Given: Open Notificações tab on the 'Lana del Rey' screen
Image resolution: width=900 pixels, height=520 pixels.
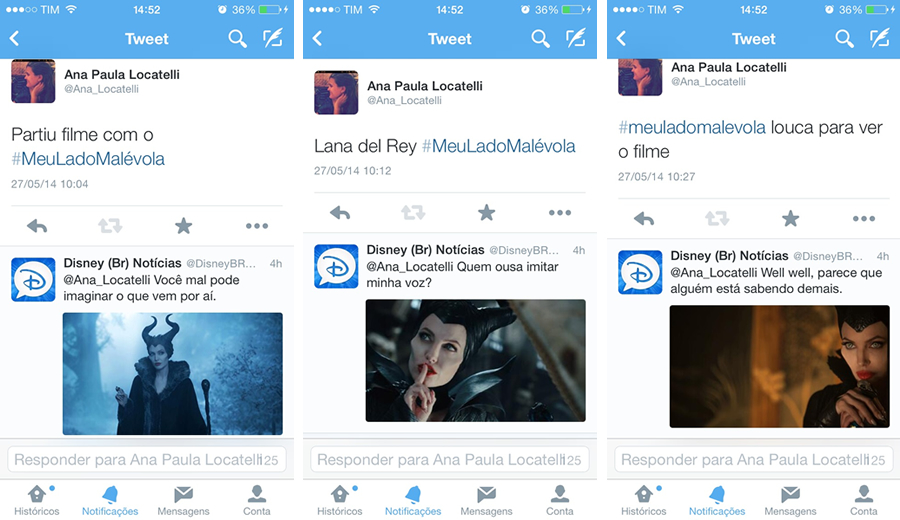Looking at the screenshot, I should (413, 500).
